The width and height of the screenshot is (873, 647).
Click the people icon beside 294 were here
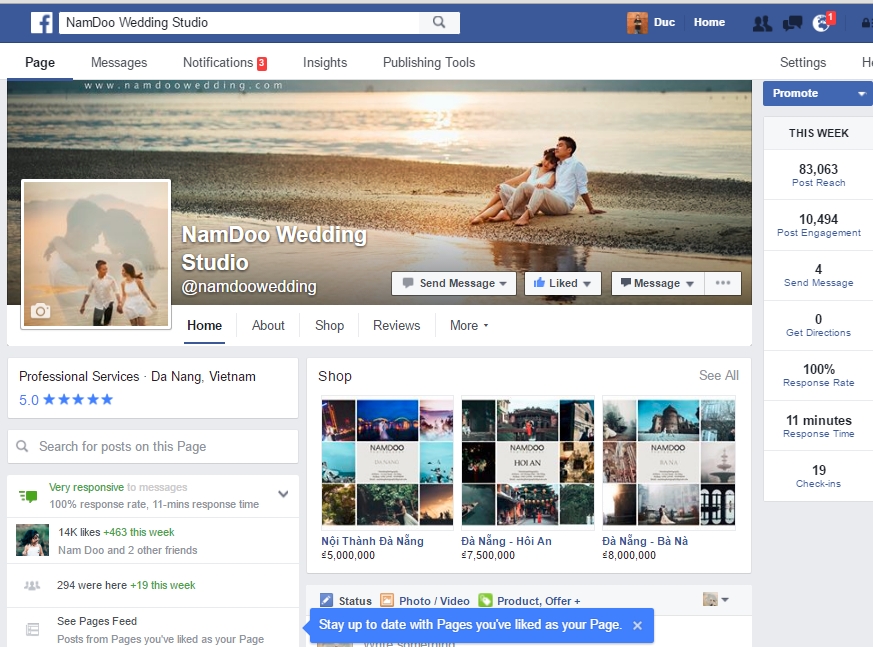pyautogui.click(x=32, y=585)
